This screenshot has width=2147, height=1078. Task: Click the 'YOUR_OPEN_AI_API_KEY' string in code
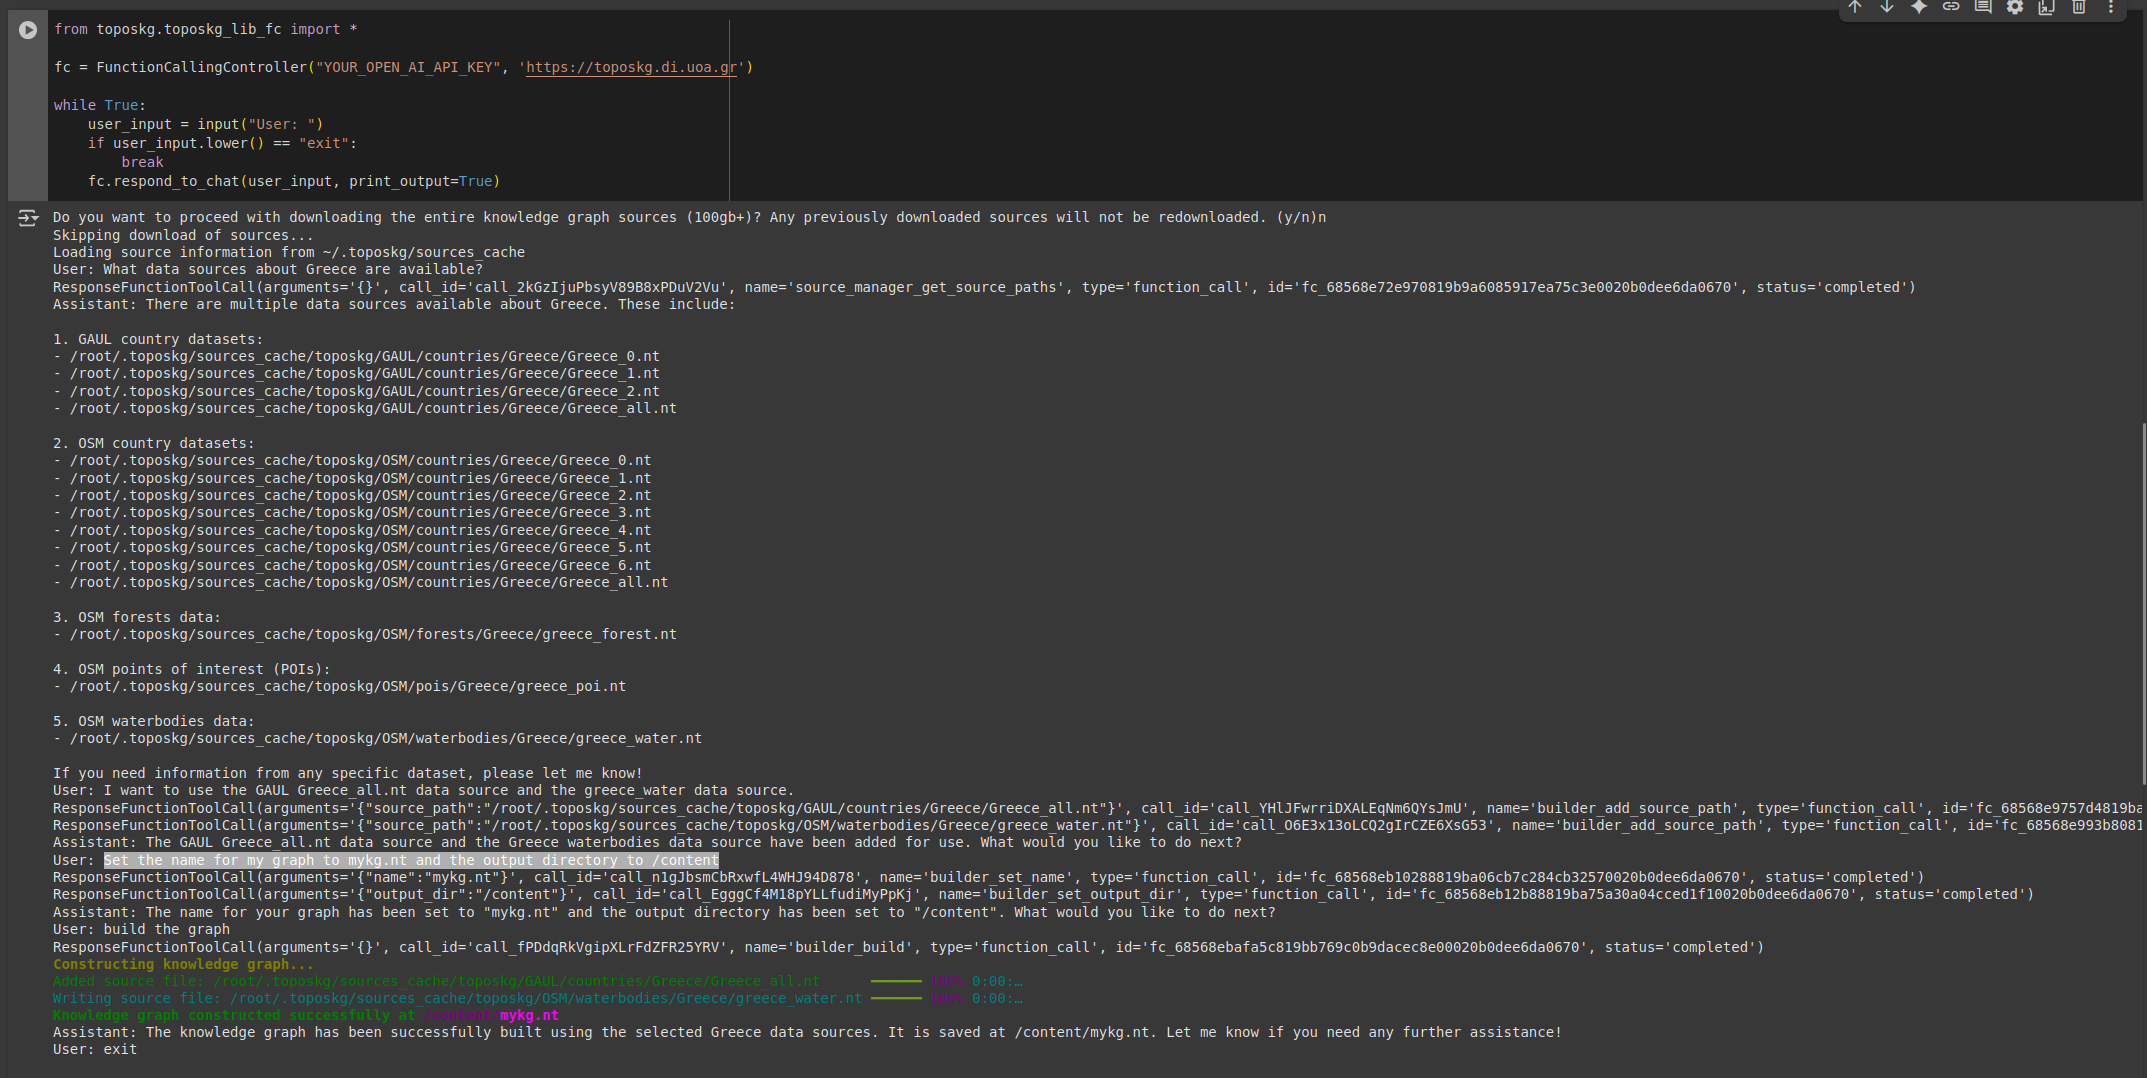tap(407, 68)
